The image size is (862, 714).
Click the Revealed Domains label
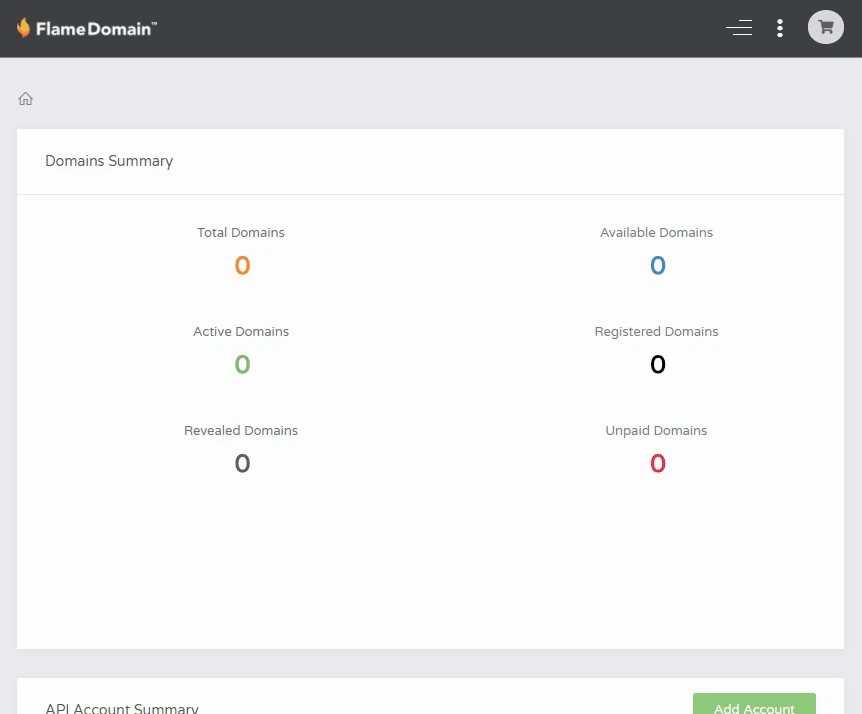click(241, 430)
